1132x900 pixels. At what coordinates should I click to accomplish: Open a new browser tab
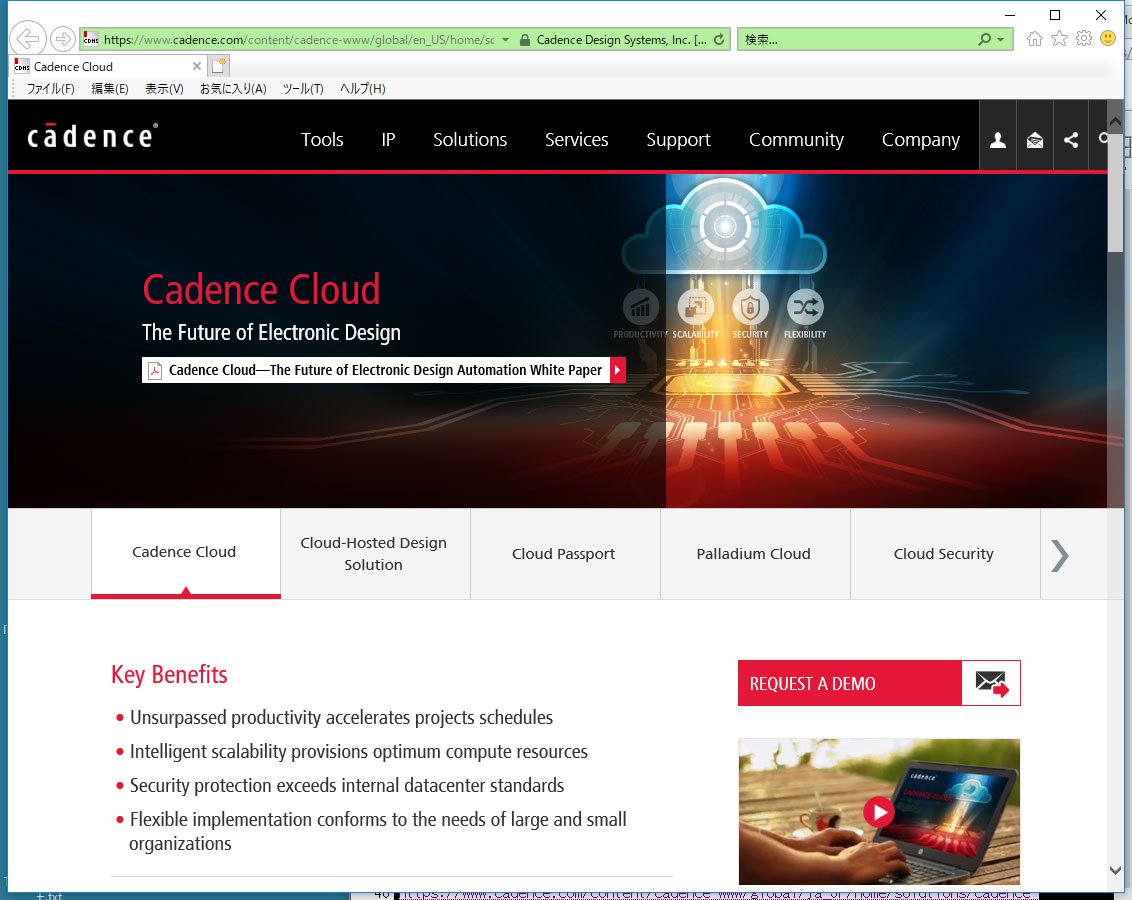[x=218, y=66]
